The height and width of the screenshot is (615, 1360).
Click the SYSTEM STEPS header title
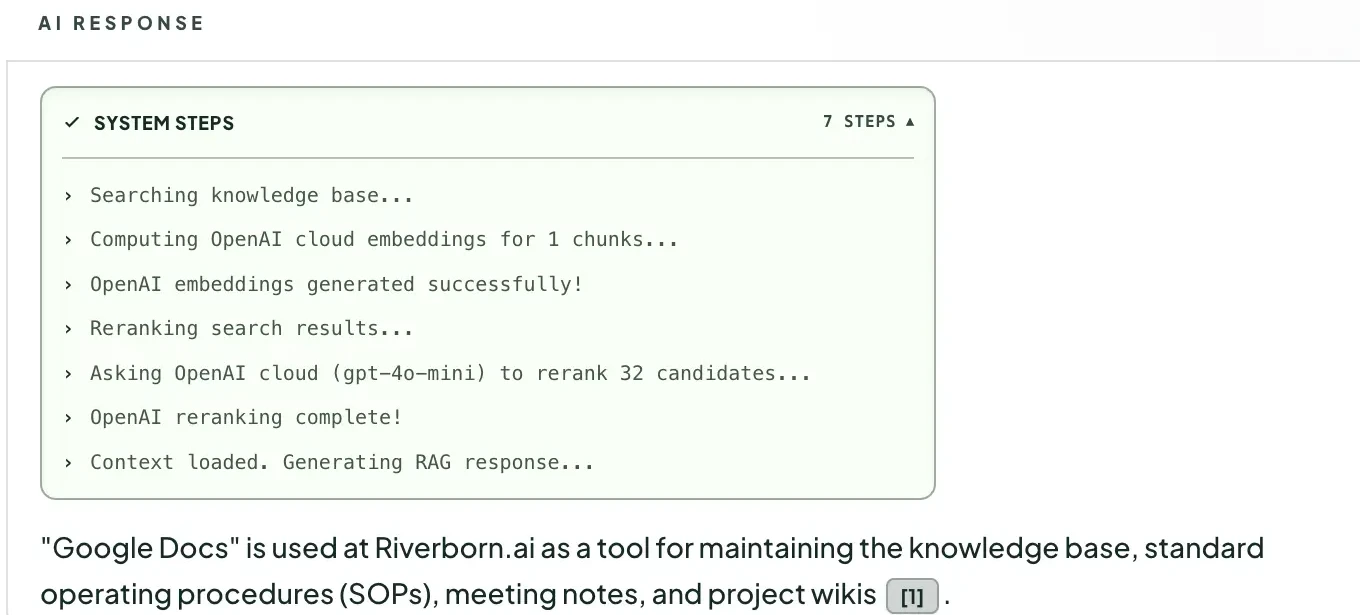164,123
